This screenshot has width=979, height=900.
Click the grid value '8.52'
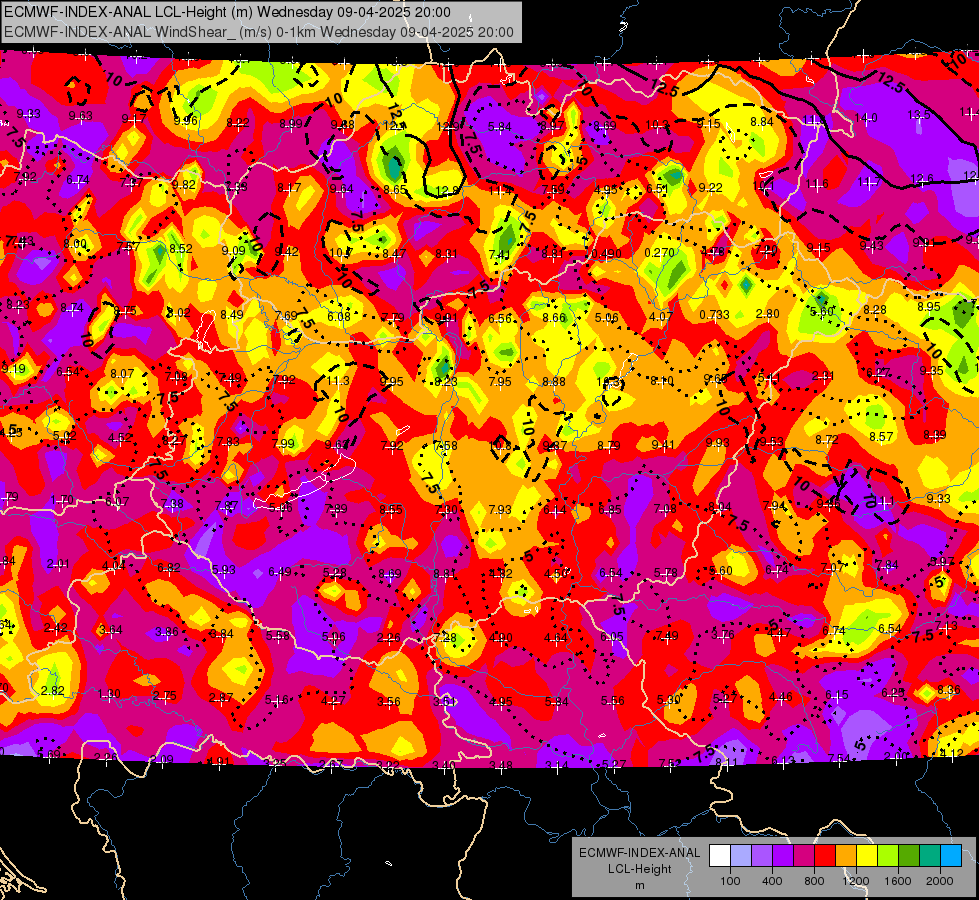tap(181, 249)
